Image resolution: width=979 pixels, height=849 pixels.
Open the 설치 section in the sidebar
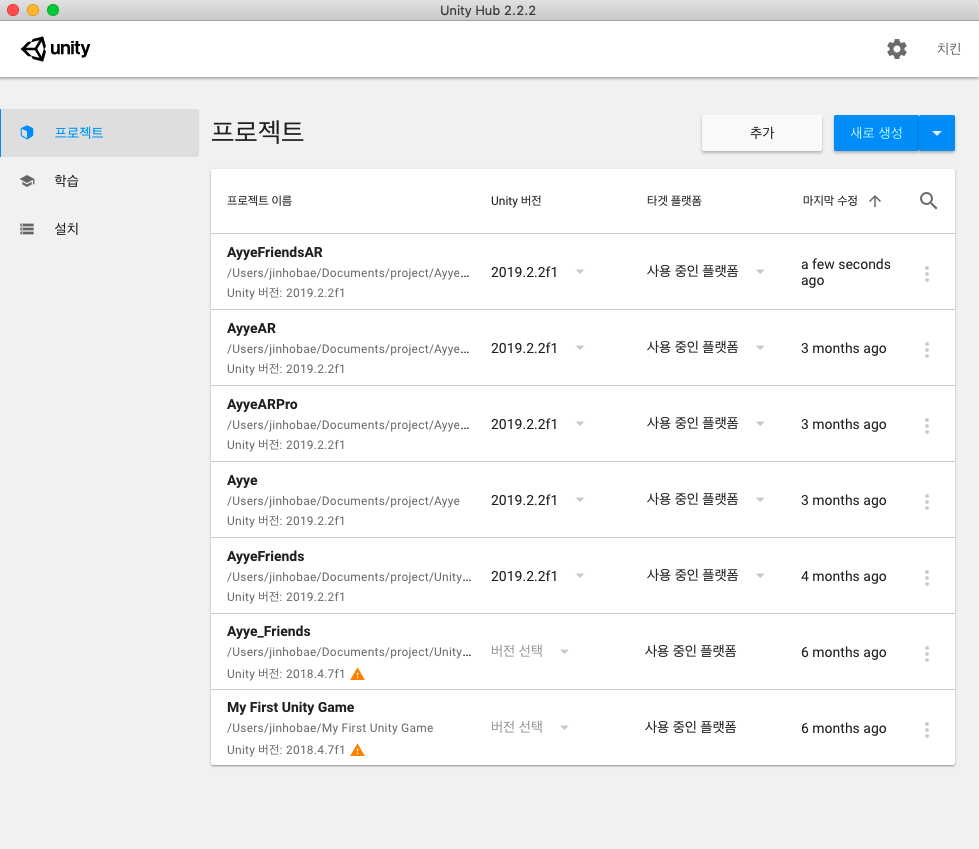pos(100,229)
